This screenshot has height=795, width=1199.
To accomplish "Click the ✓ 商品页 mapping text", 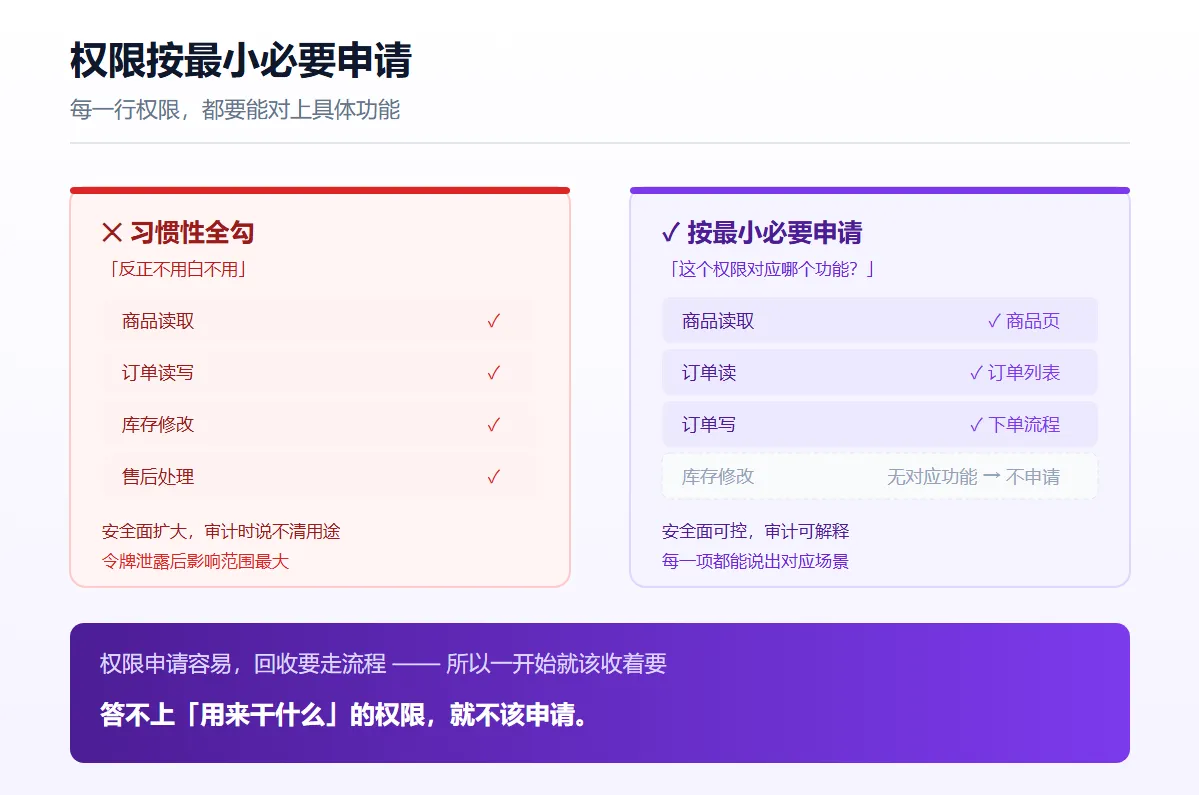I will click(x=1023, y=321).
